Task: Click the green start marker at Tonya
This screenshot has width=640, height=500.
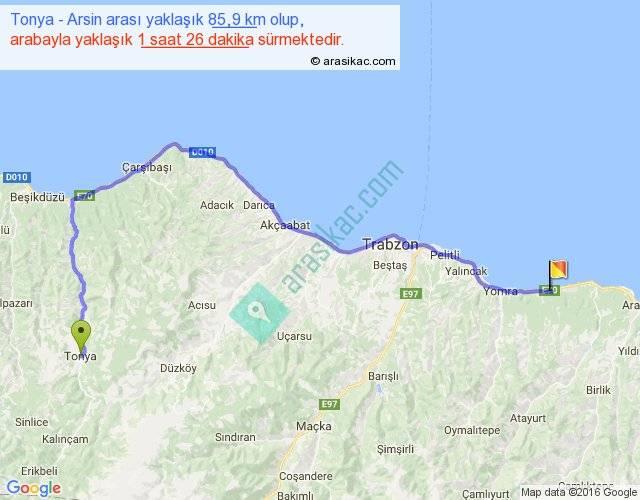Action: coord(82,334)
